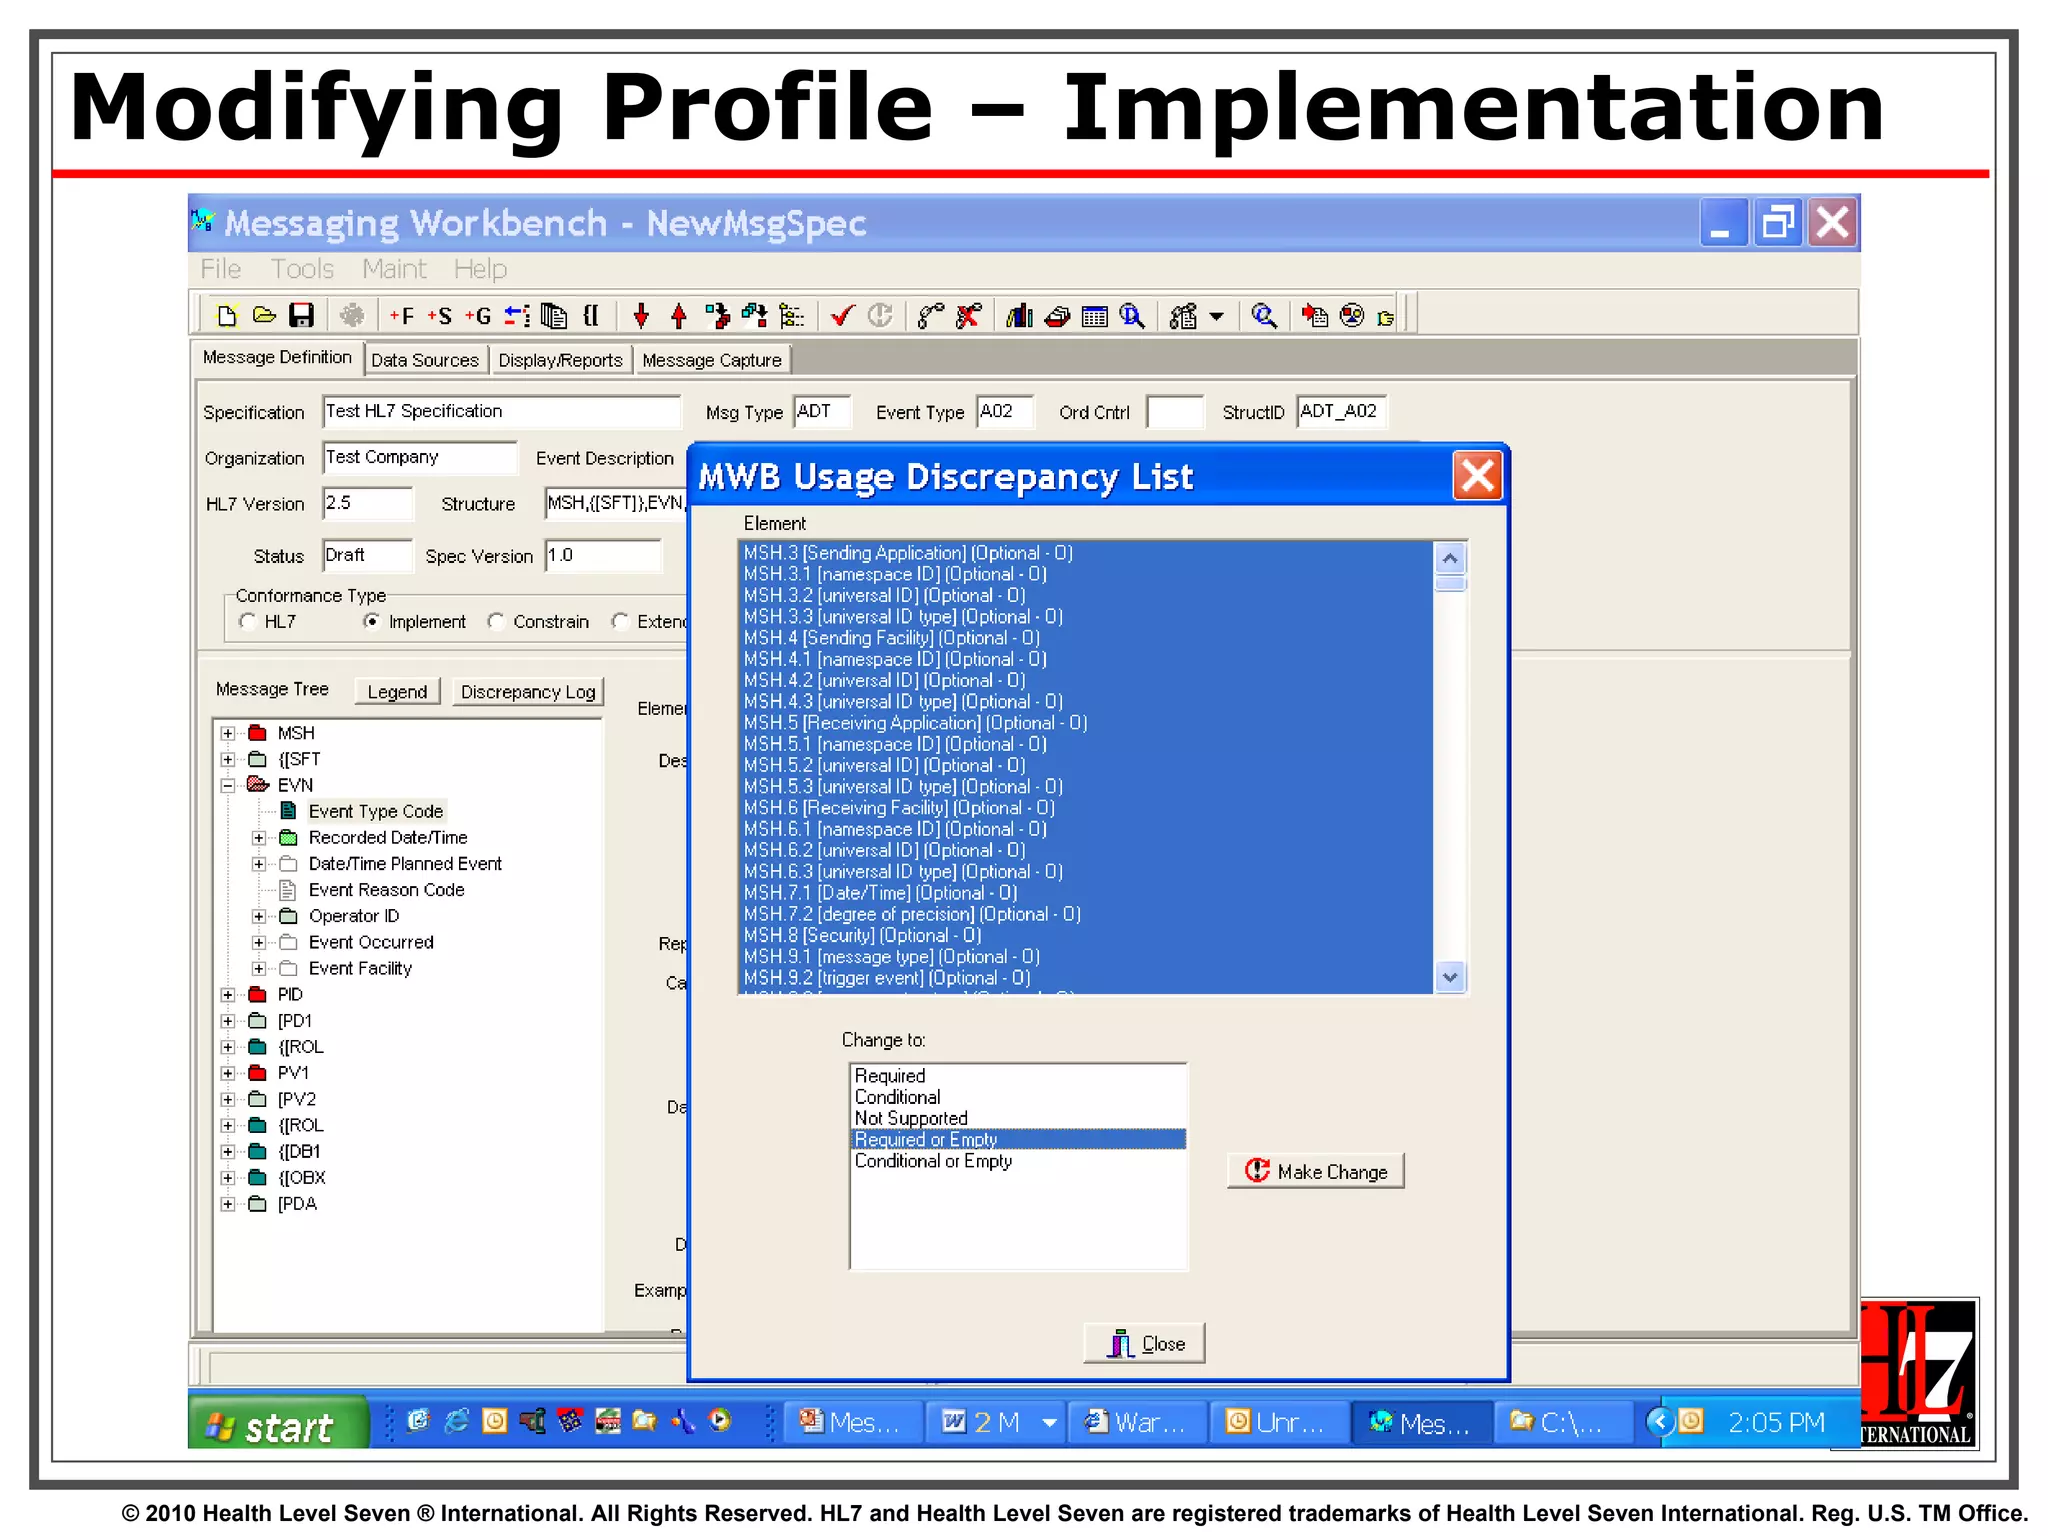Viewport: 2048px width, 1536px height.
Task: Click the link nodes toolbar icon
Action: coord(930,316)
